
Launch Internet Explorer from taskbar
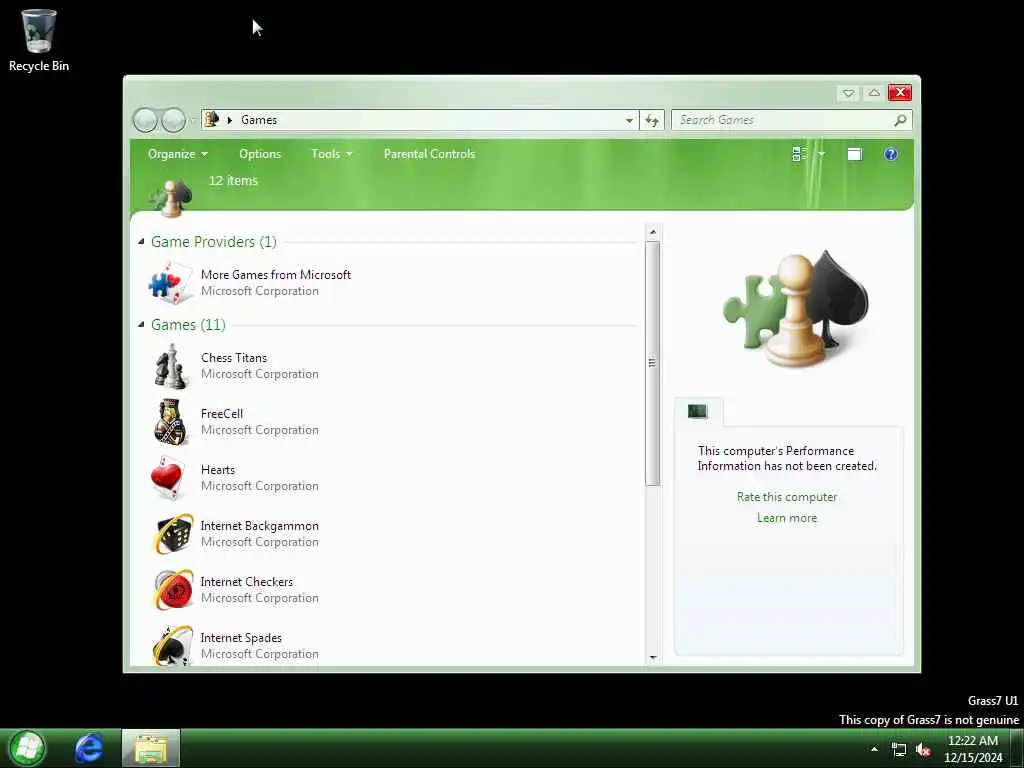click(88, 748)
